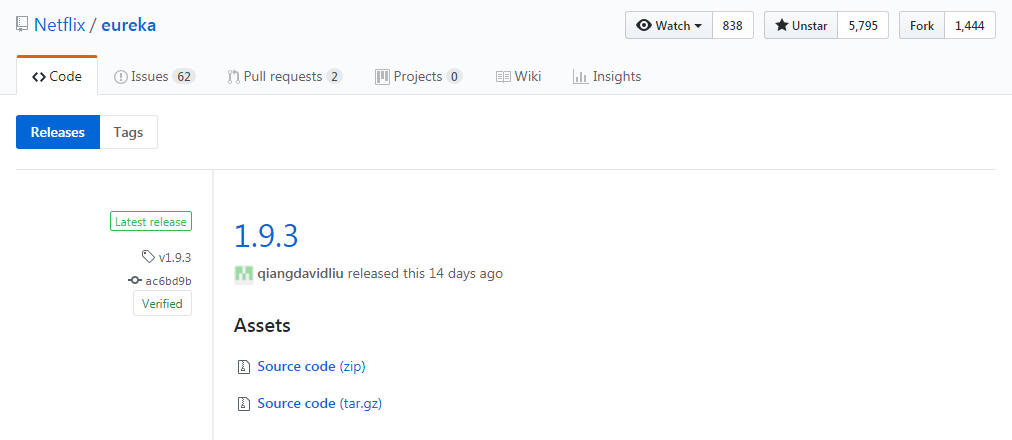Select the Tags view button

(128, 132)
